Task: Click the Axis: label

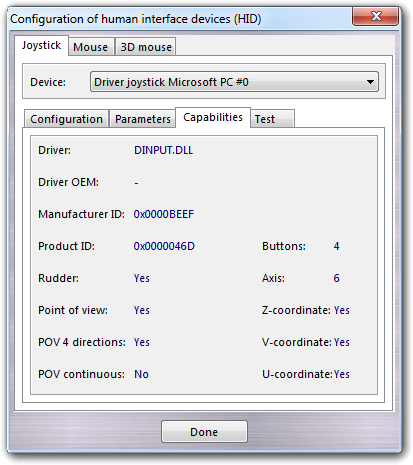Action: pos(273,278)
